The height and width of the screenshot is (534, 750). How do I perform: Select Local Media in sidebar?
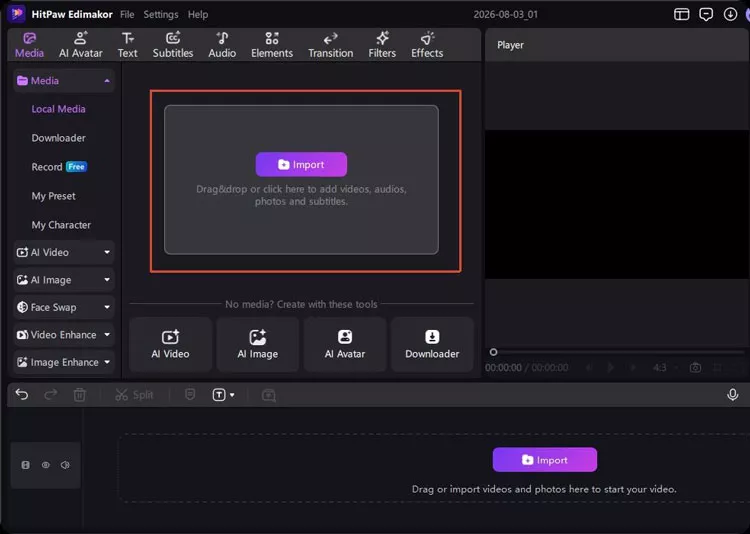click(x=58, y=109)
